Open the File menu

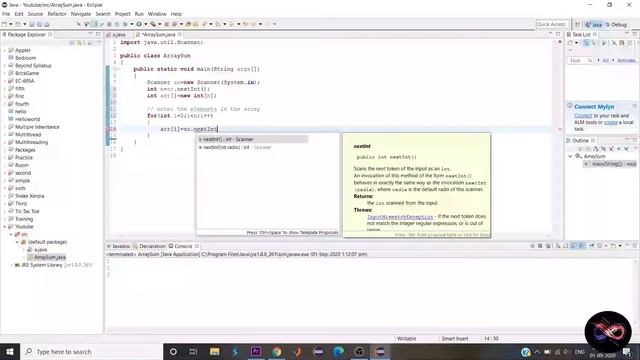[x=6, y=14]
